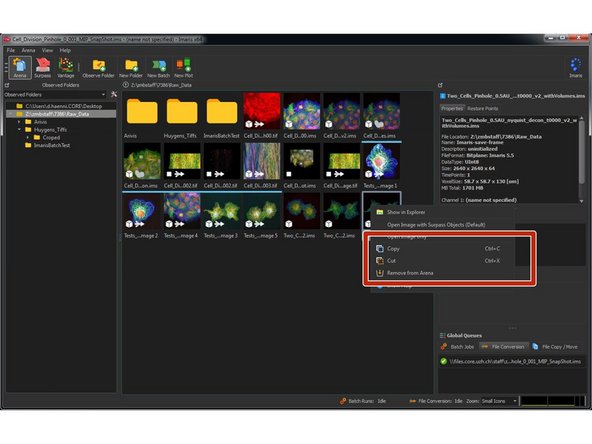Image resolution: width=592 pixels, height=444 pixels.
Task: Click the File Conversion status bar icon
Action: (x=413, y=401)
